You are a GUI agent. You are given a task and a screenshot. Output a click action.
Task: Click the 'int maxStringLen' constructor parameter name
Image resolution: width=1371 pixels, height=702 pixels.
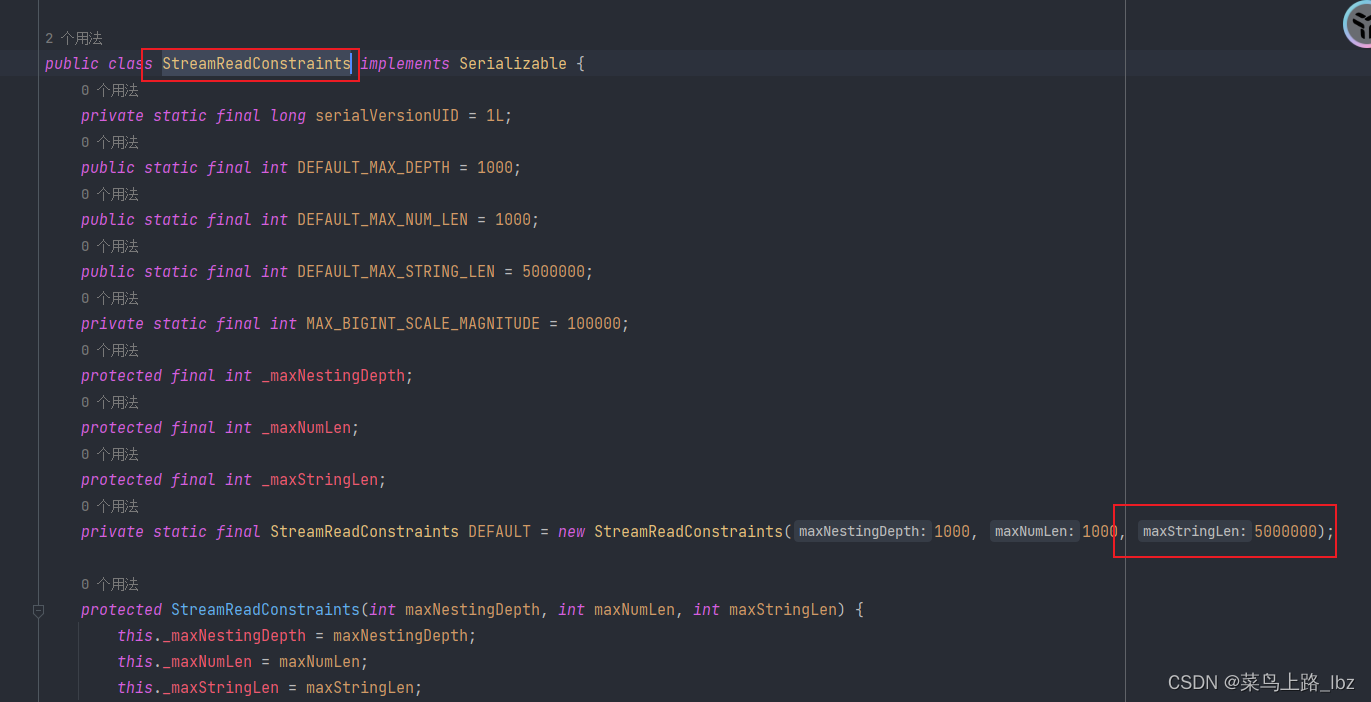click(783, 610)
